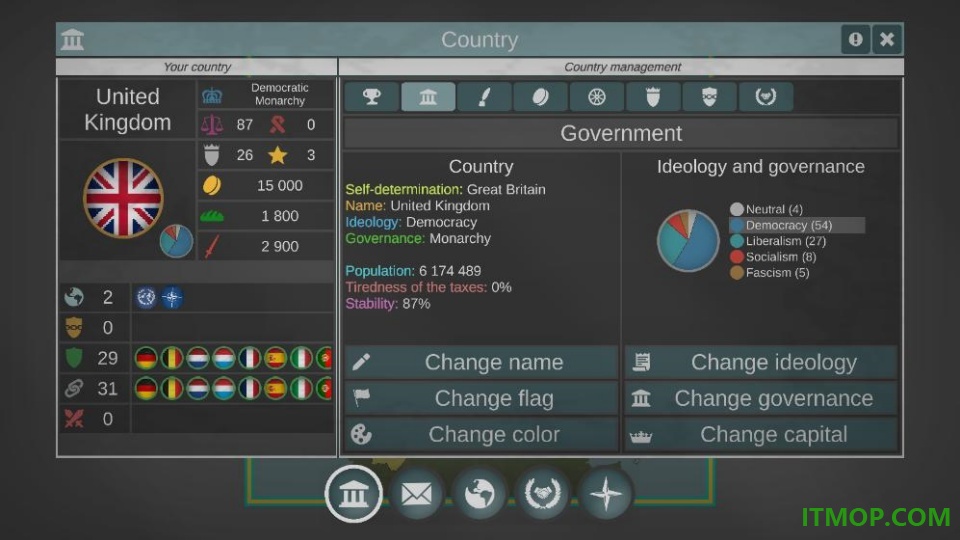Click the Change ideology button
960x540 pixels.
pyautogui.click(x=761, y=362)
